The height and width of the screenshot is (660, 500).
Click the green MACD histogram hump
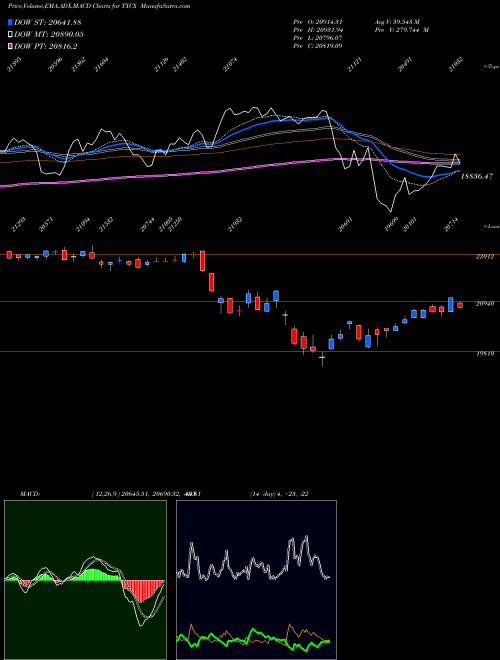click(93, 575)
